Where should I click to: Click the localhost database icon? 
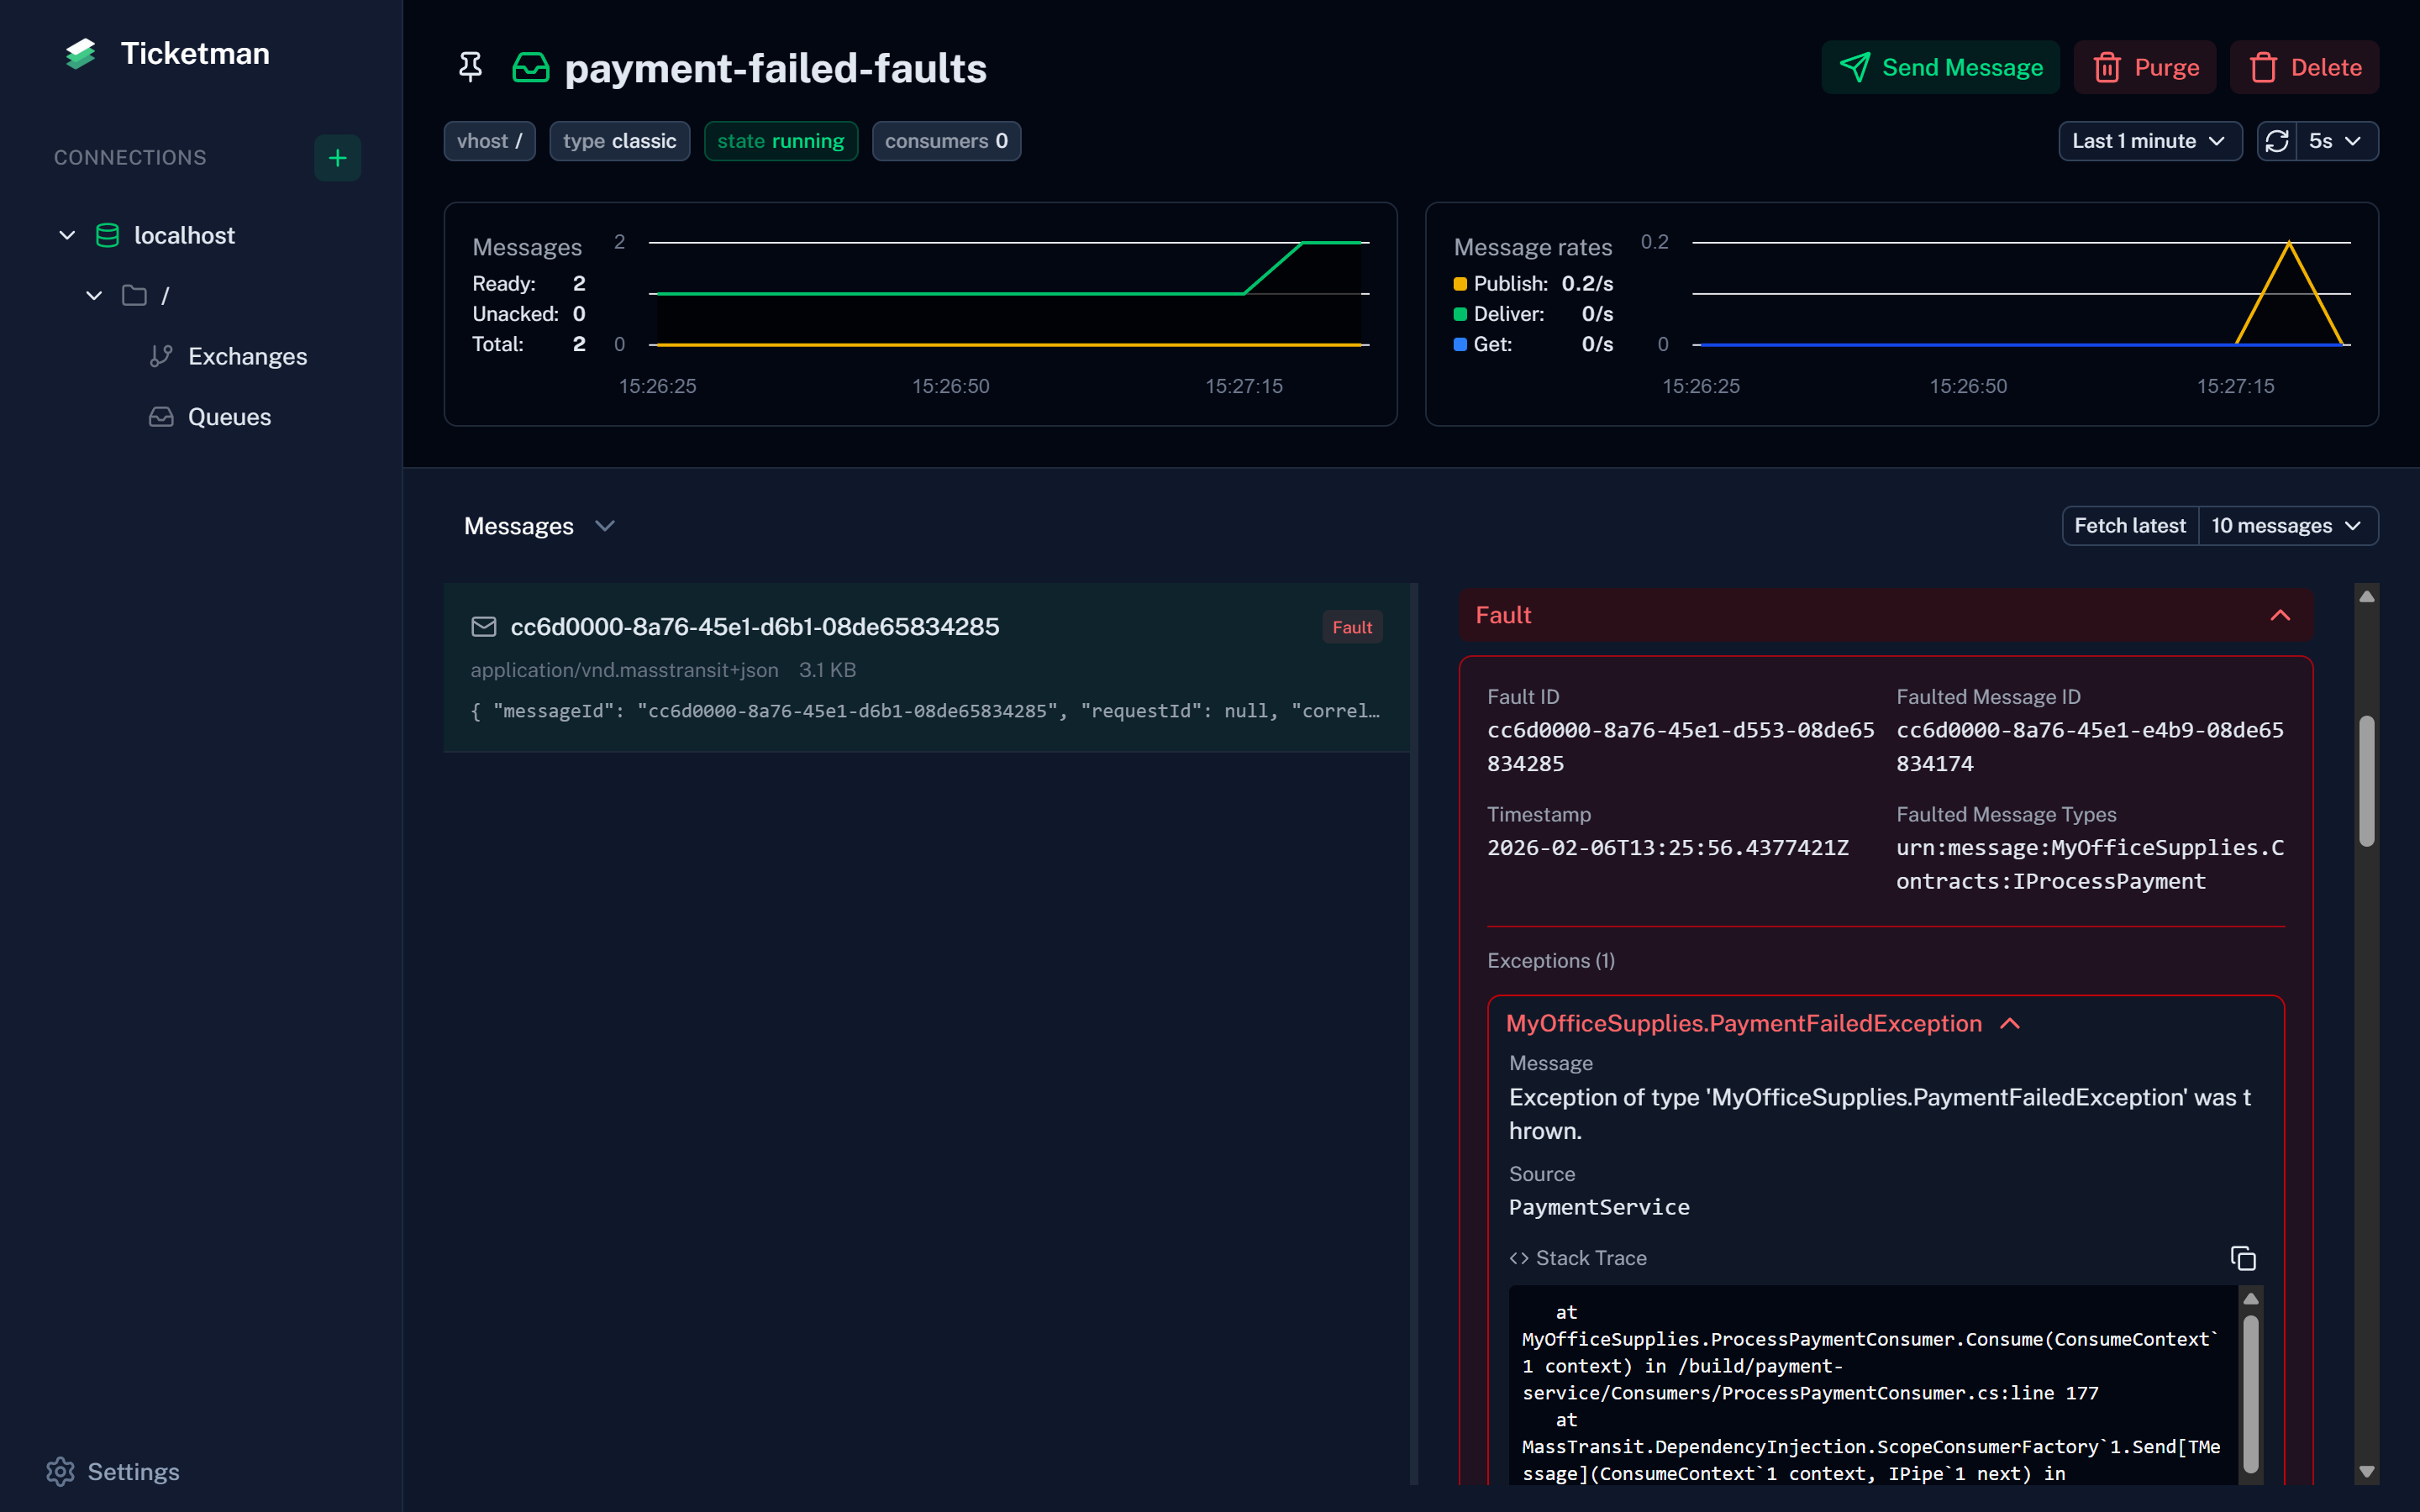107,235
